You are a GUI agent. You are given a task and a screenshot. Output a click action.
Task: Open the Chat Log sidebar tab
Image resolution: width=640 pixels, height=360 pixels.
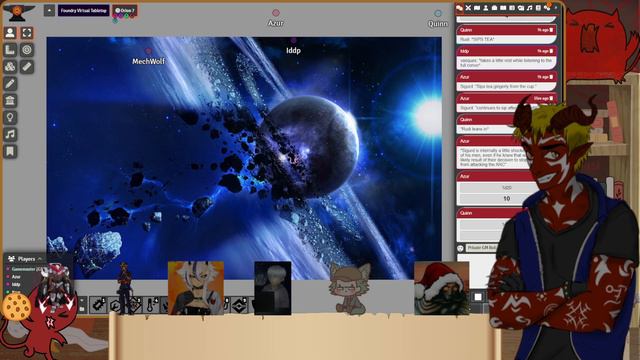pyautogui.click(x=460, y=8)
